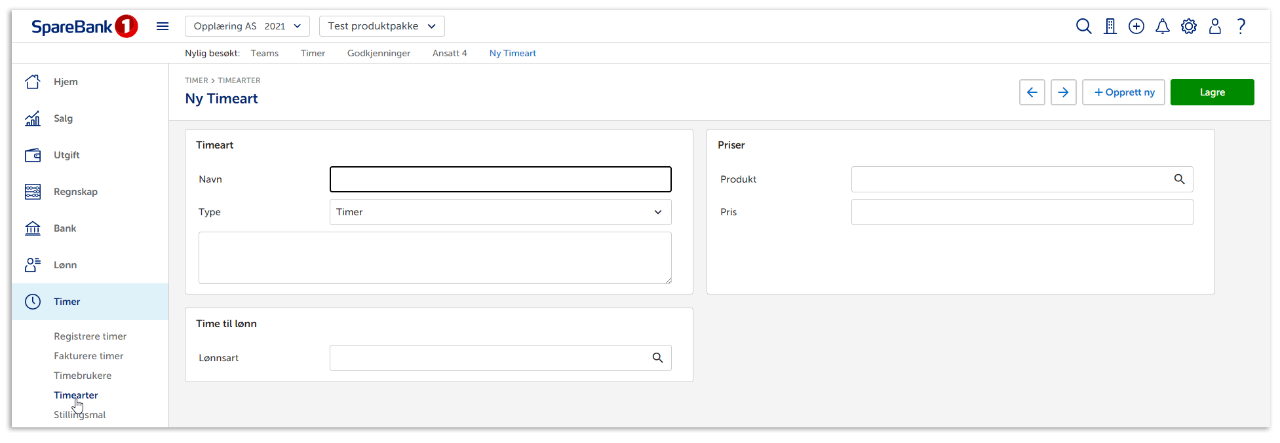Click the green Lagre button
Screen dimensions: 1280x443
[1212, 92]
